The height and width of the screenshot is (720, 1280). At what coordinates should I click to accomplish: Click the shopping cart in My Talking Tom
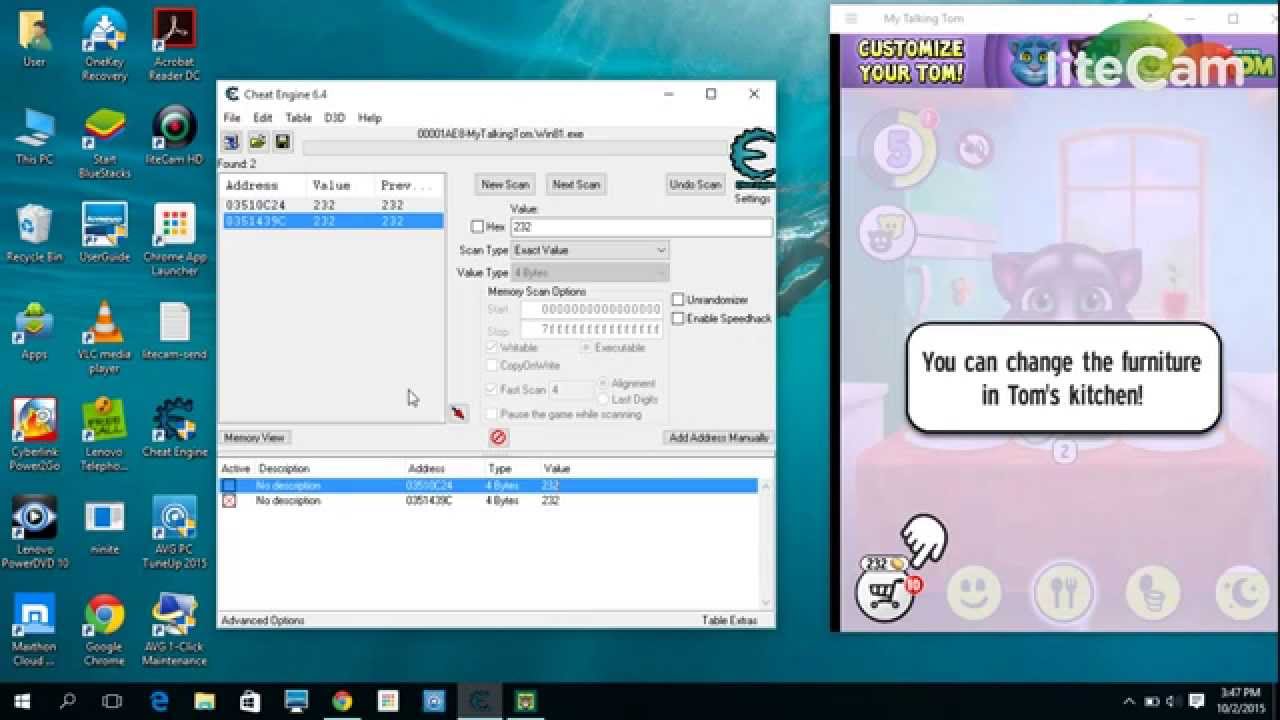(884, 594)
